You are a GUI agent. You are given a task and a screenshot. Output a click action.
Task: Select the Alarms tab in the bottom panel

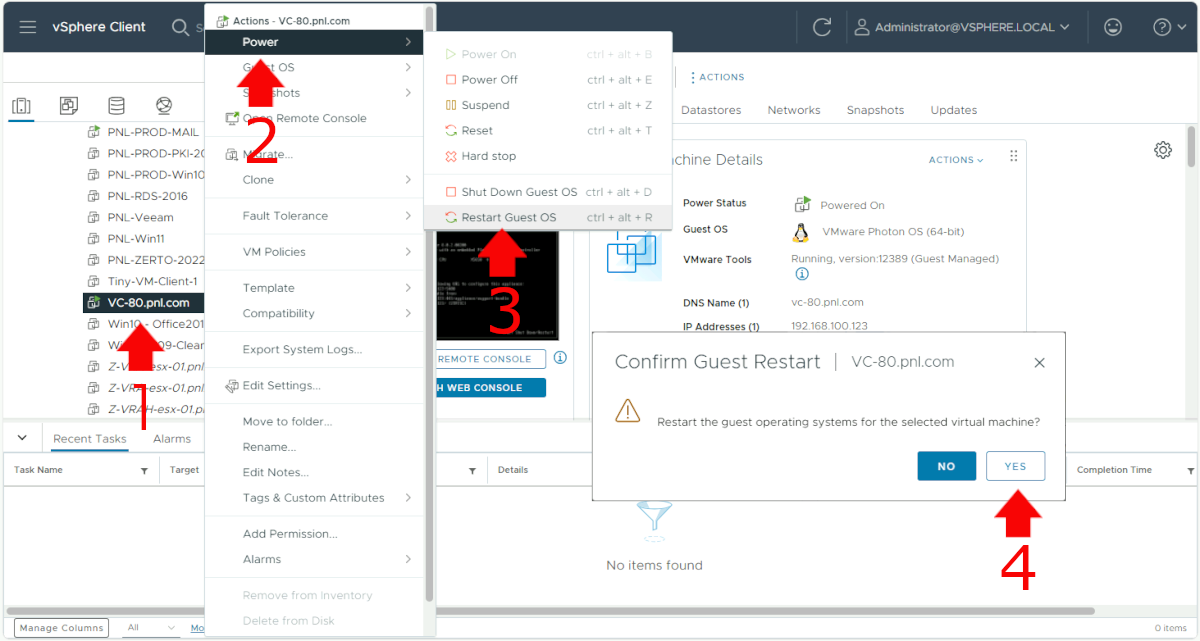click(x=172, y=439)
